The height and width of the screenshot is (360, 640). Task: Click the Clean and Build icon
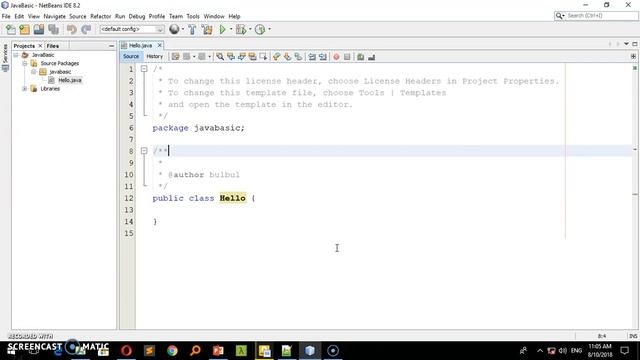point(207,29)
